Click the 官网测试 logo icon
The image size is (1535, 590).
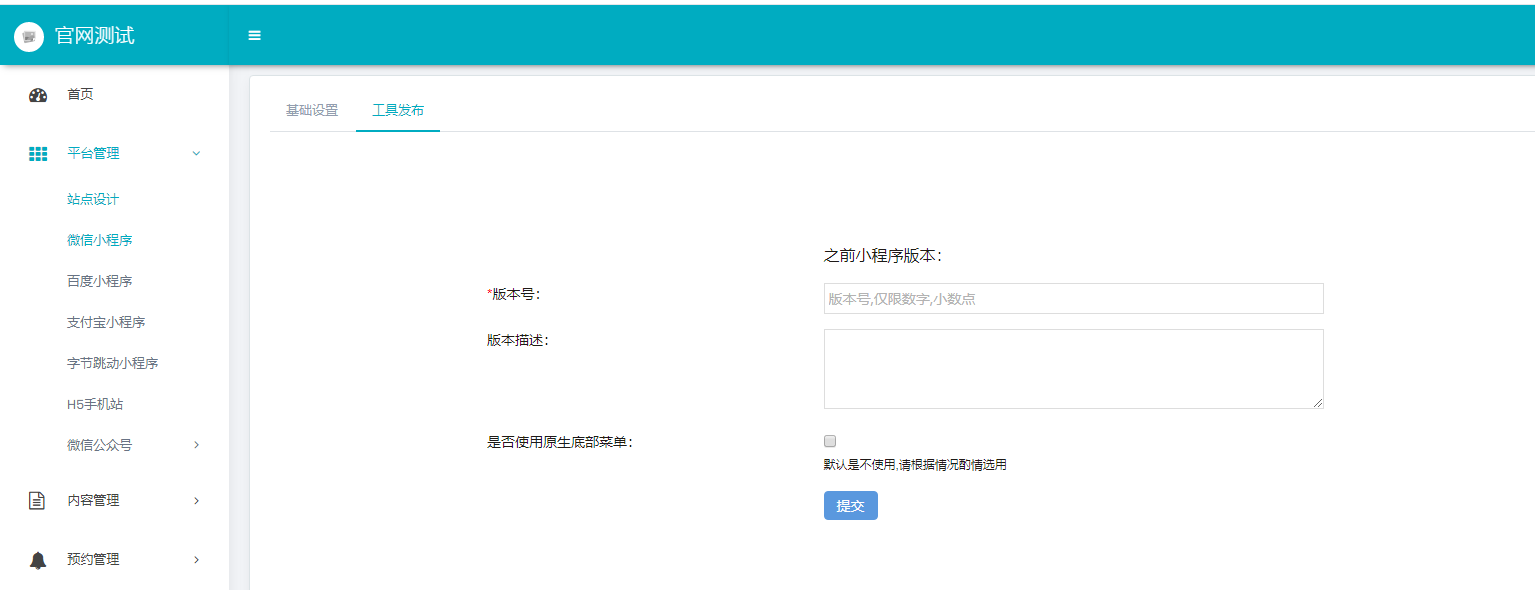[x=29, y=37]
